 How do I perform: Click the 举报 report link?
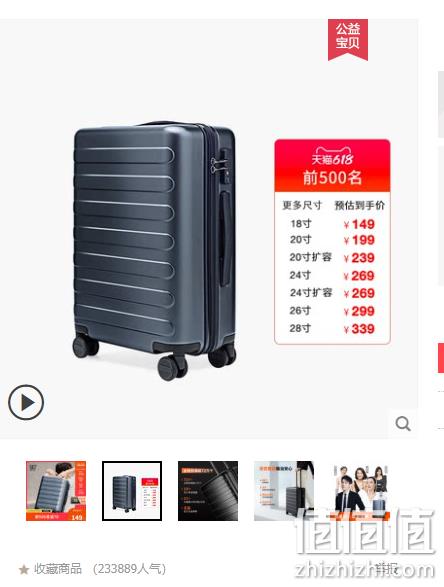click(386, 569)
